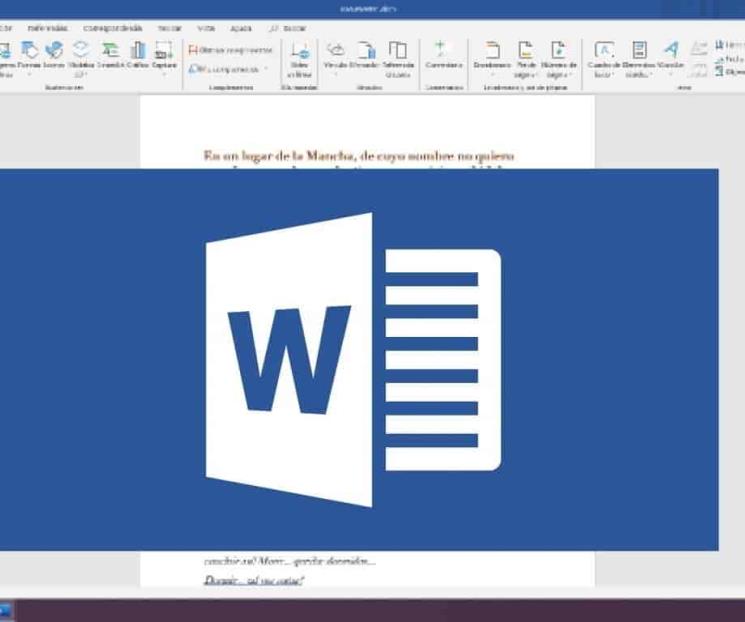Open the Vínculo link menu
Image resolution: width=745 pixels, height=622 pixels.
335,59
